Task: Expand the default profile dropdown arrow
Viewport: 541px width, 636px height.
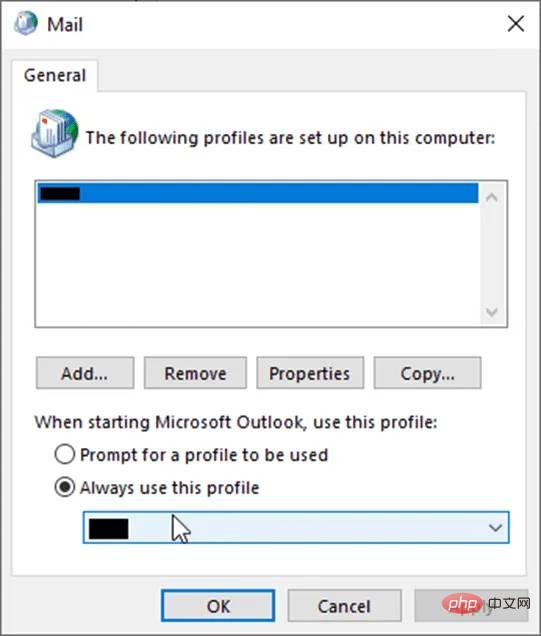Action: 495,528
